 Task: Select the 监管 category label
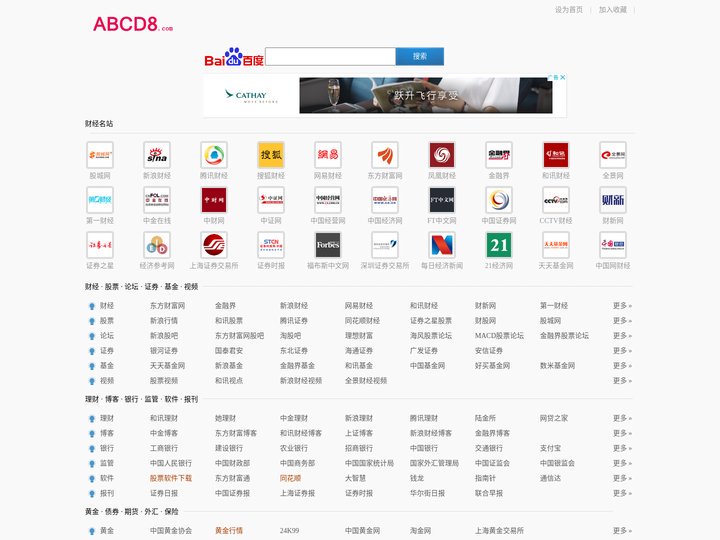tap(107, 463)
